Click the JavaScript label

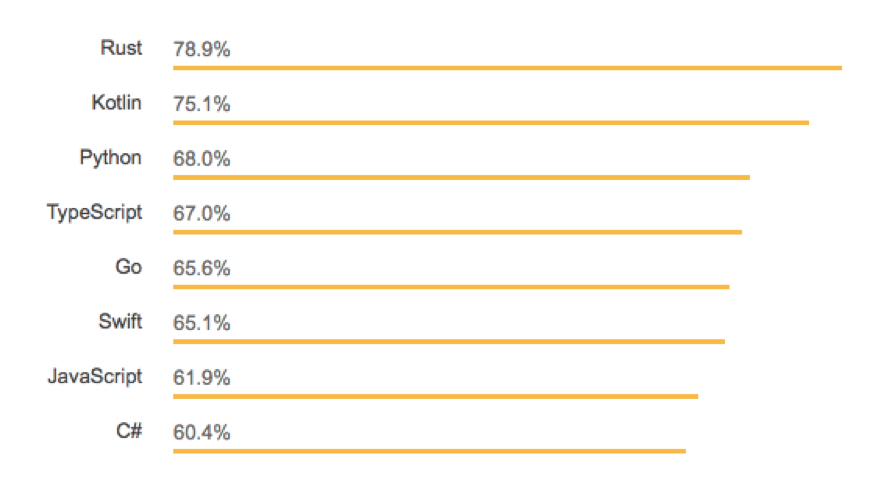[95, 376]
